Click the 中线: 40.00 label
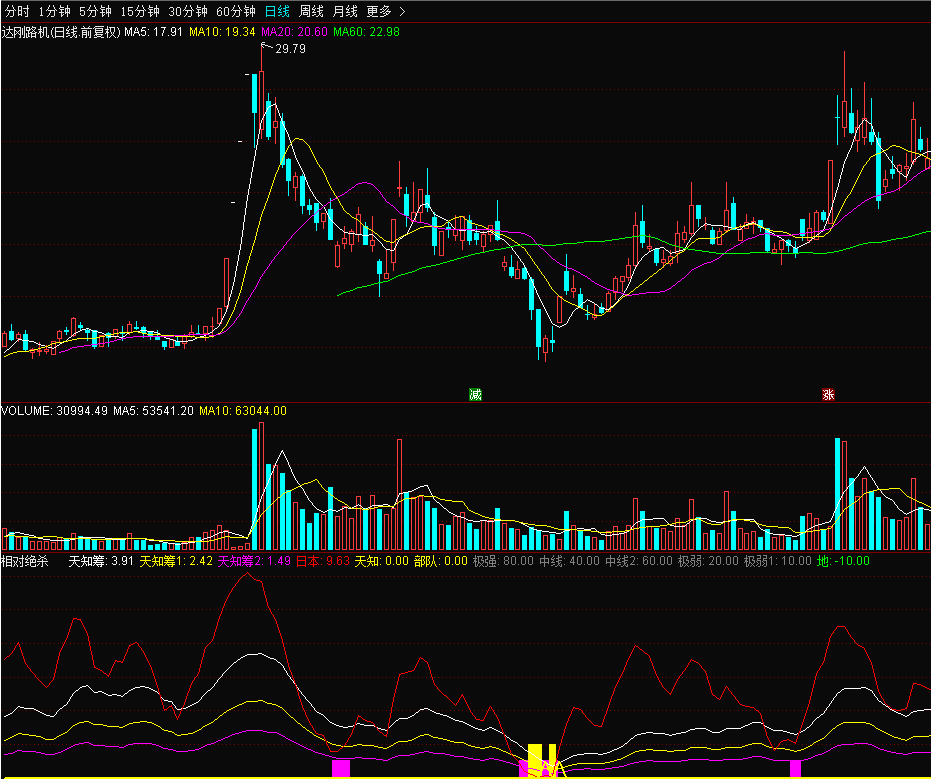The image size is (931, 779). tap(569, 561)
